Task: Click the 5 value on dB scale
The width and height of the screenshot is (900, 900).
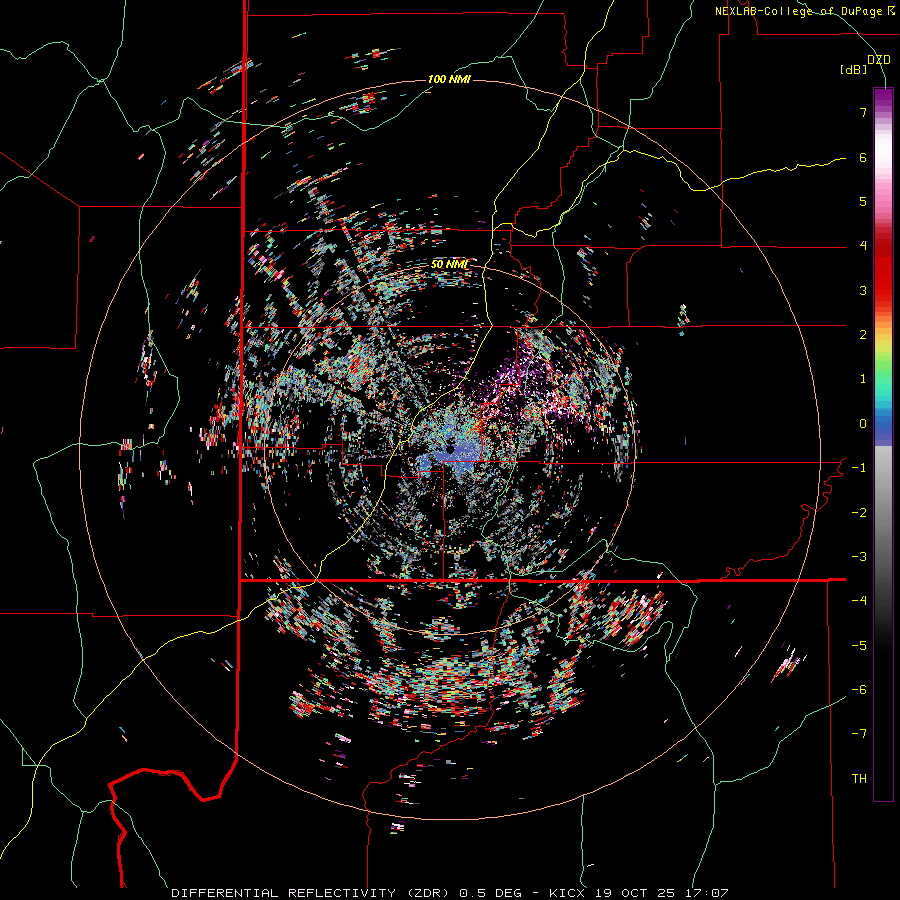Action: 863,201
